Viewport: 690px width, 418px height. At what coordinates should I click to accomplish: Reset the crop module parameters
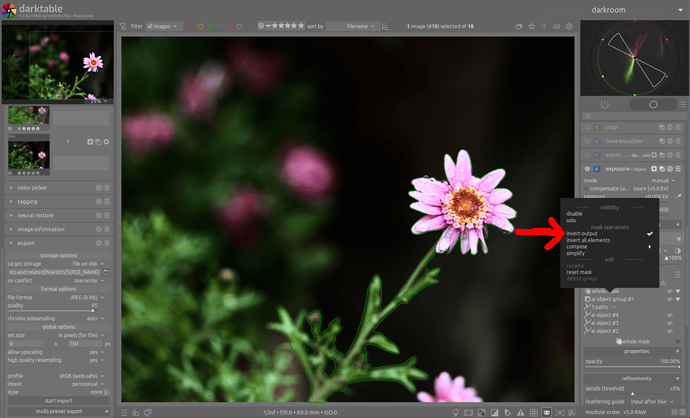click(x=670, y=127)
